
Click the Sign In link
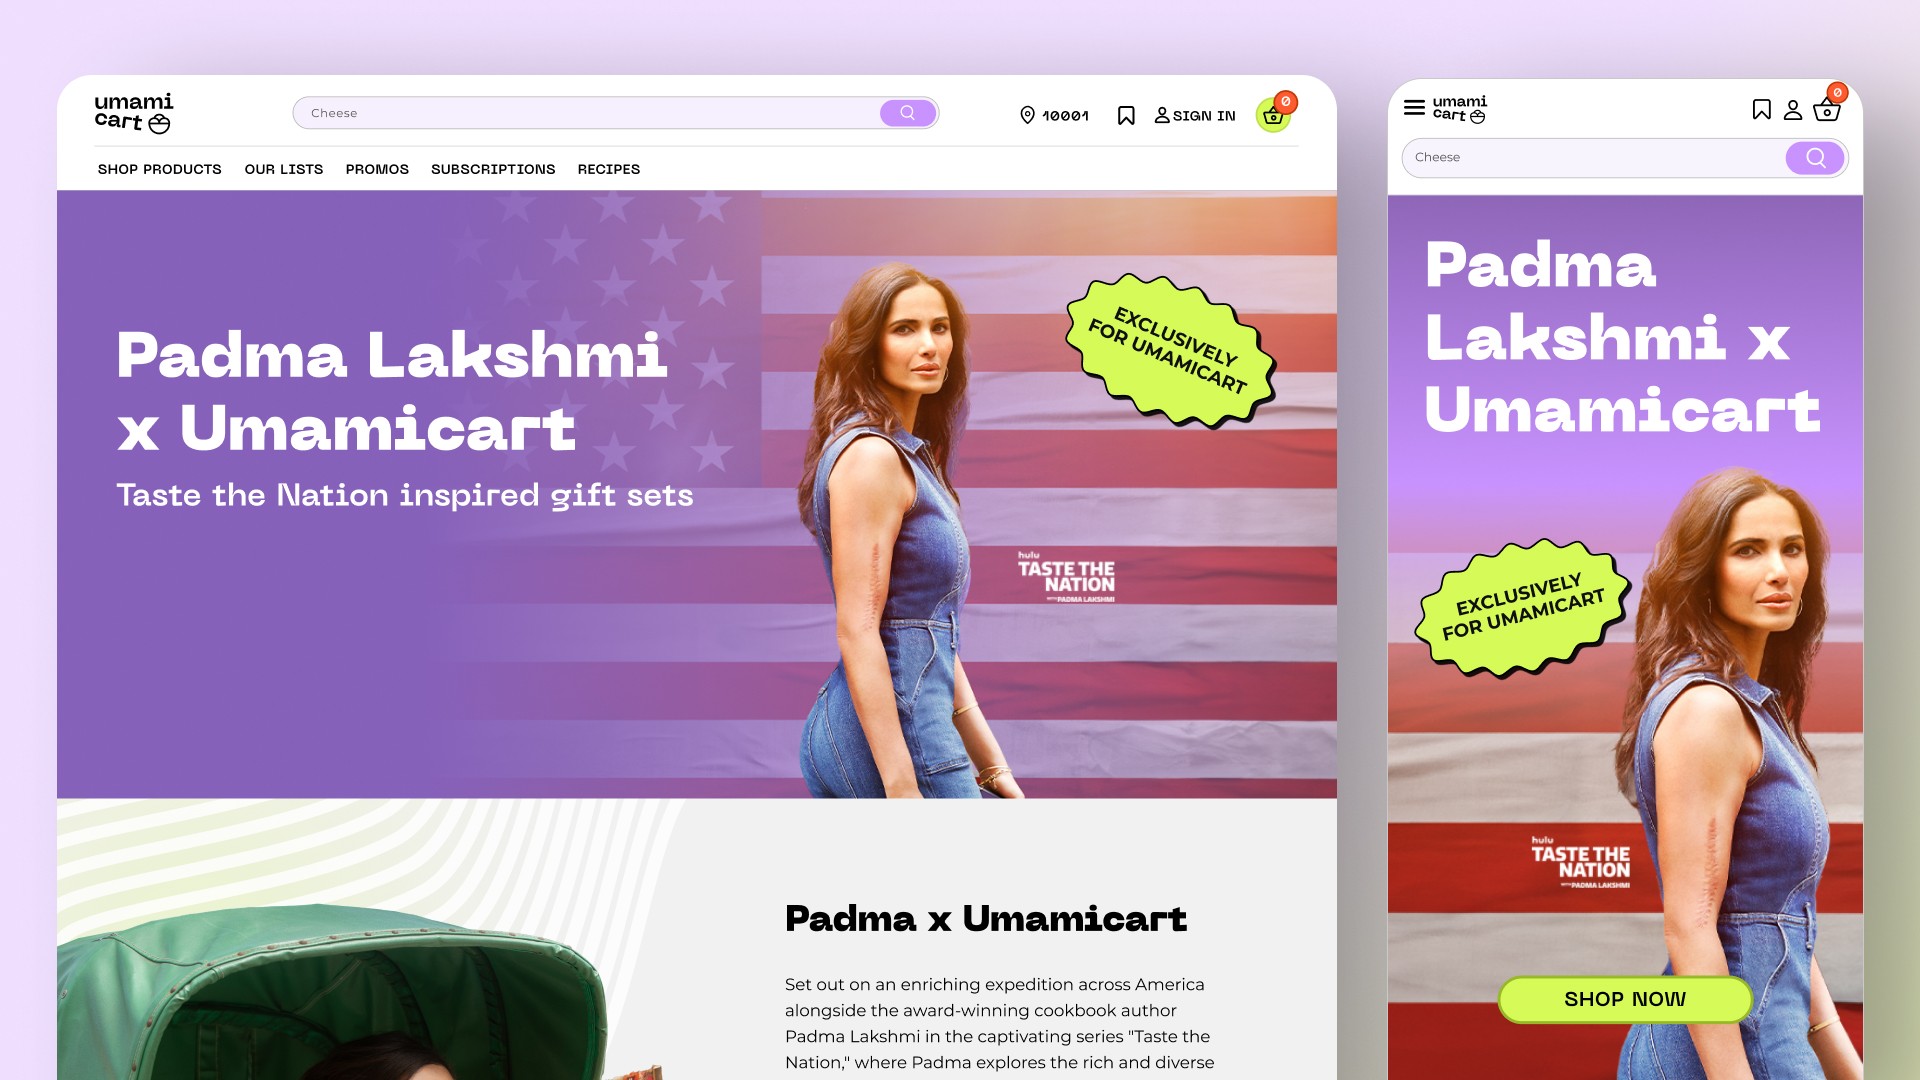click(x=1195, y=116)
